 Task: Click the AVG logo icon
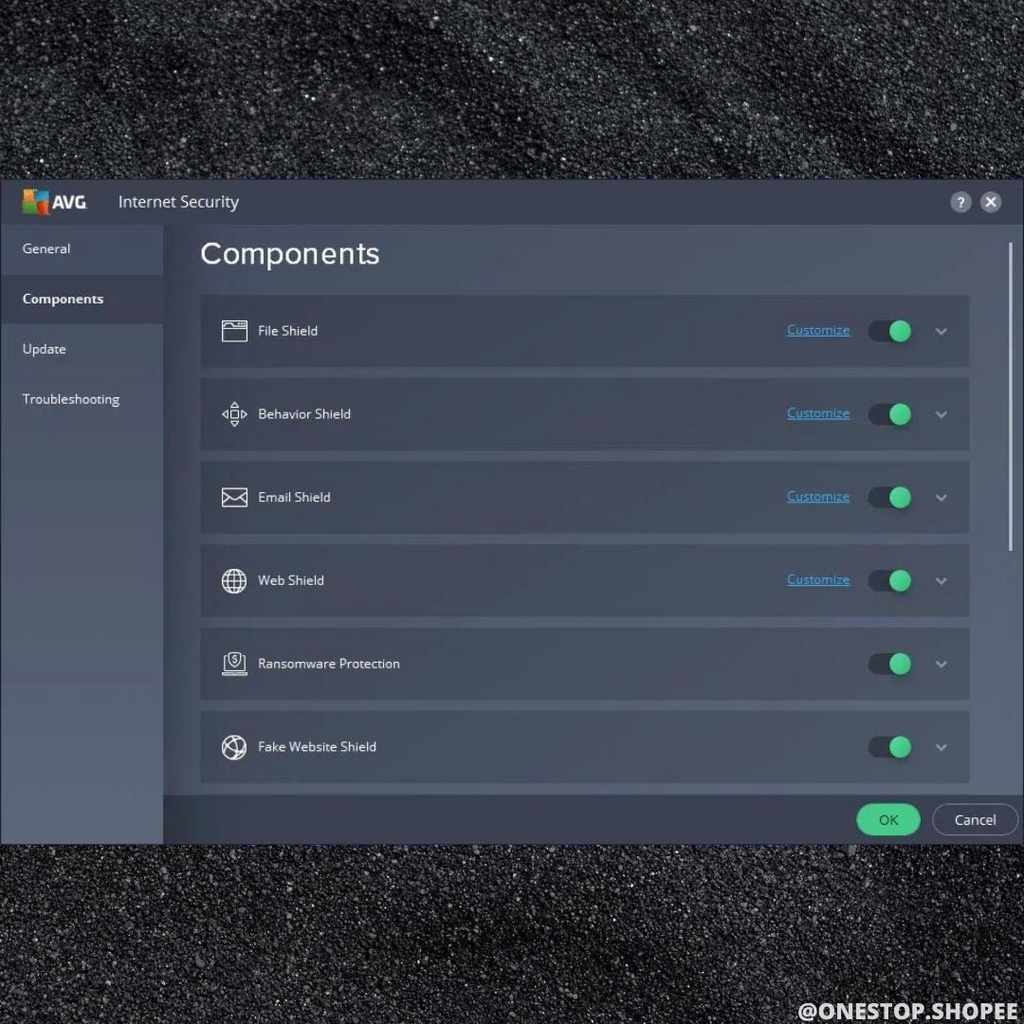[x=54, y=202]
